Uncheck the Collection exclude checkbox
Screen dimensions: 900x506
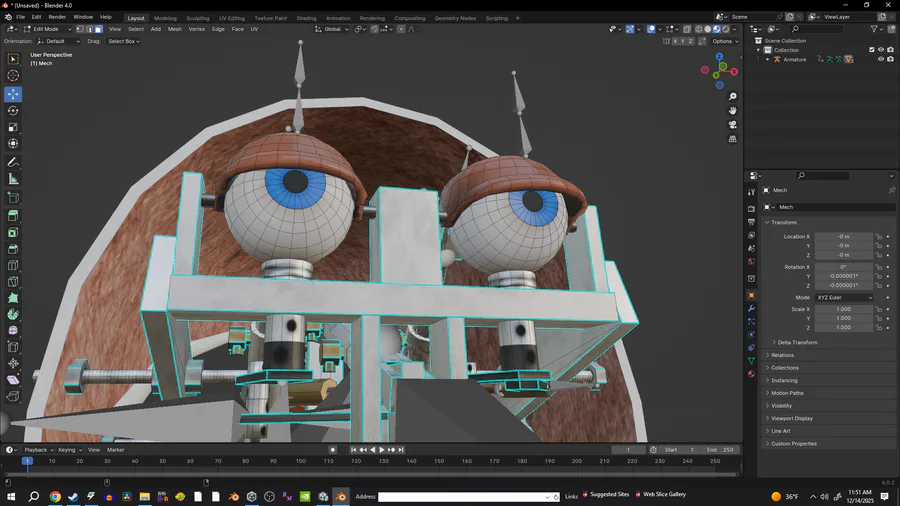872,49
